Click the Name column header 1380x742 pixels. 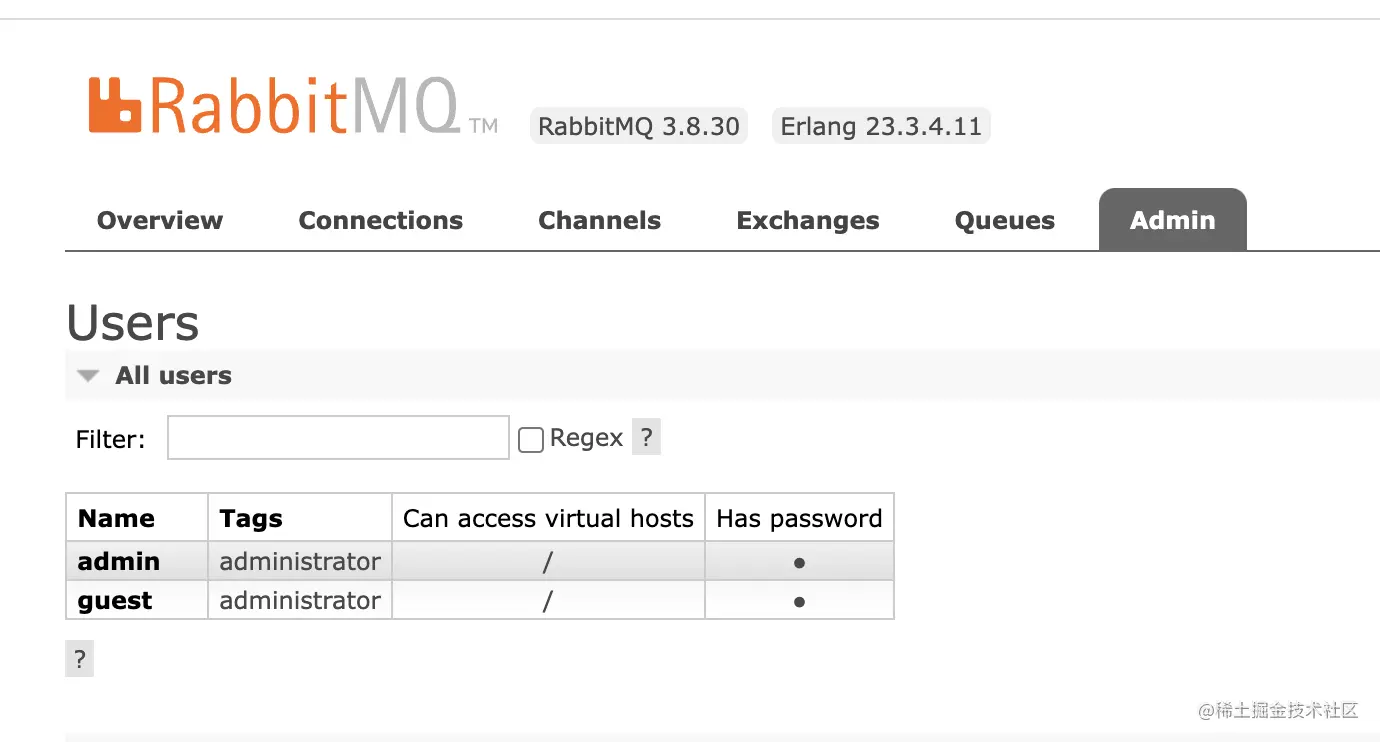pos(116,518)
